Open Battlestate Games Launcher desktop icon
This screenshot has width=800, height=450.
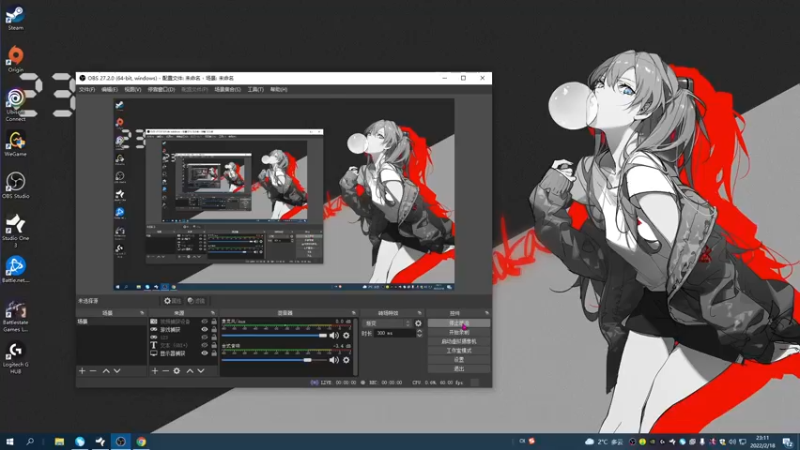point(15,315)
